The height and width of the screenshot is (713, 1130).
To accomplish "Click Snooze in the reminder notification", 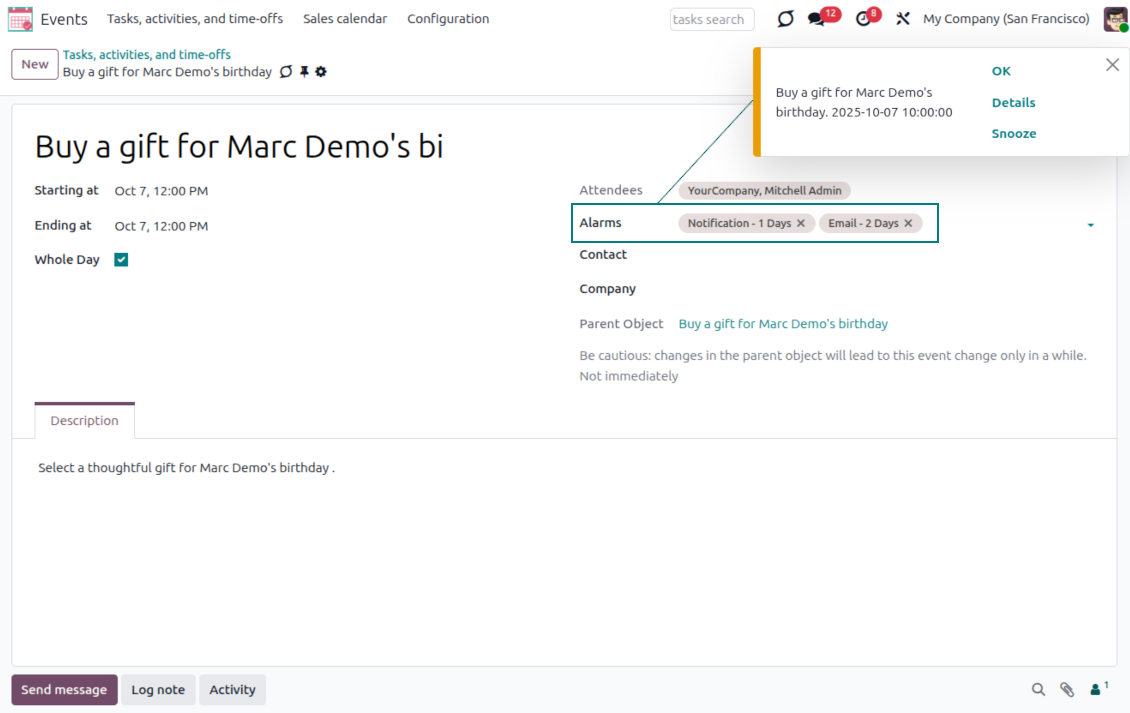I will pyautogui.click(x=1013, y=133).
